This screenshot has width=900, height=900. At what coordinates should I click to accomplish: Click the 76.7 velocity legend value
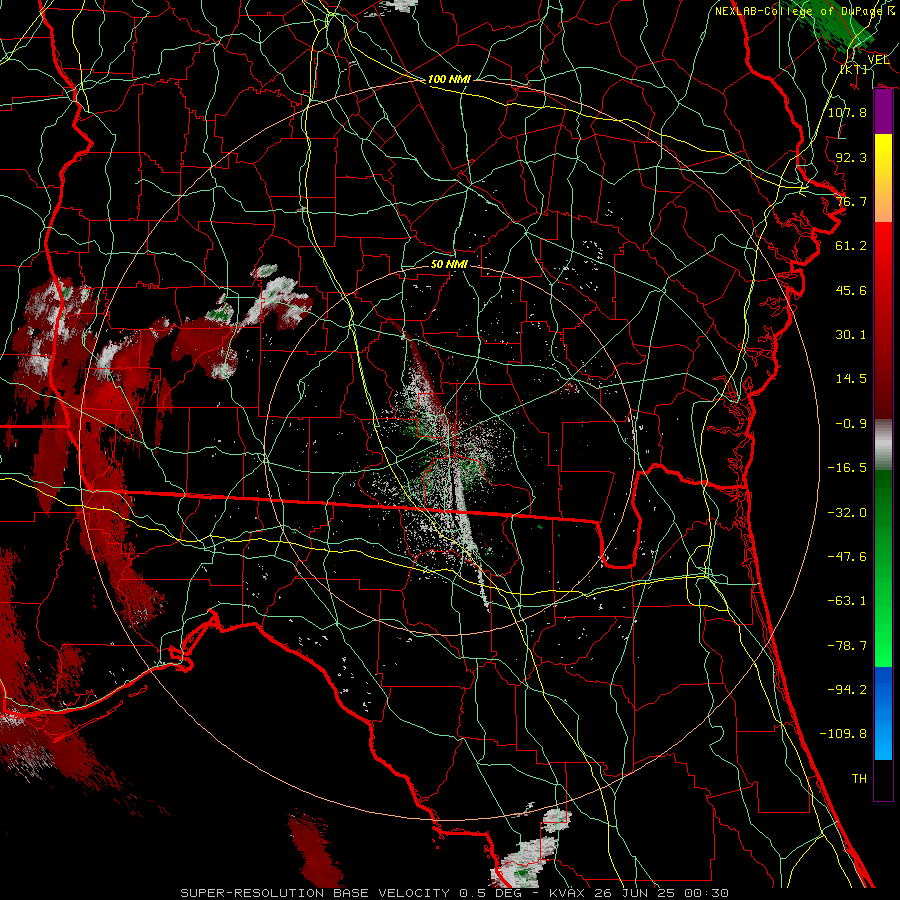pos(851,201)
